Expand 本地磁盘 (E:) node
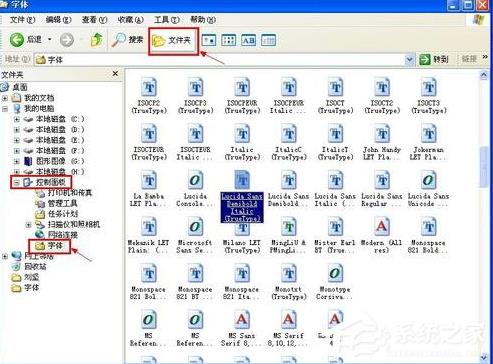Image resolution: width=493 pixels, height=364 pixels. [x=16, y=140]
